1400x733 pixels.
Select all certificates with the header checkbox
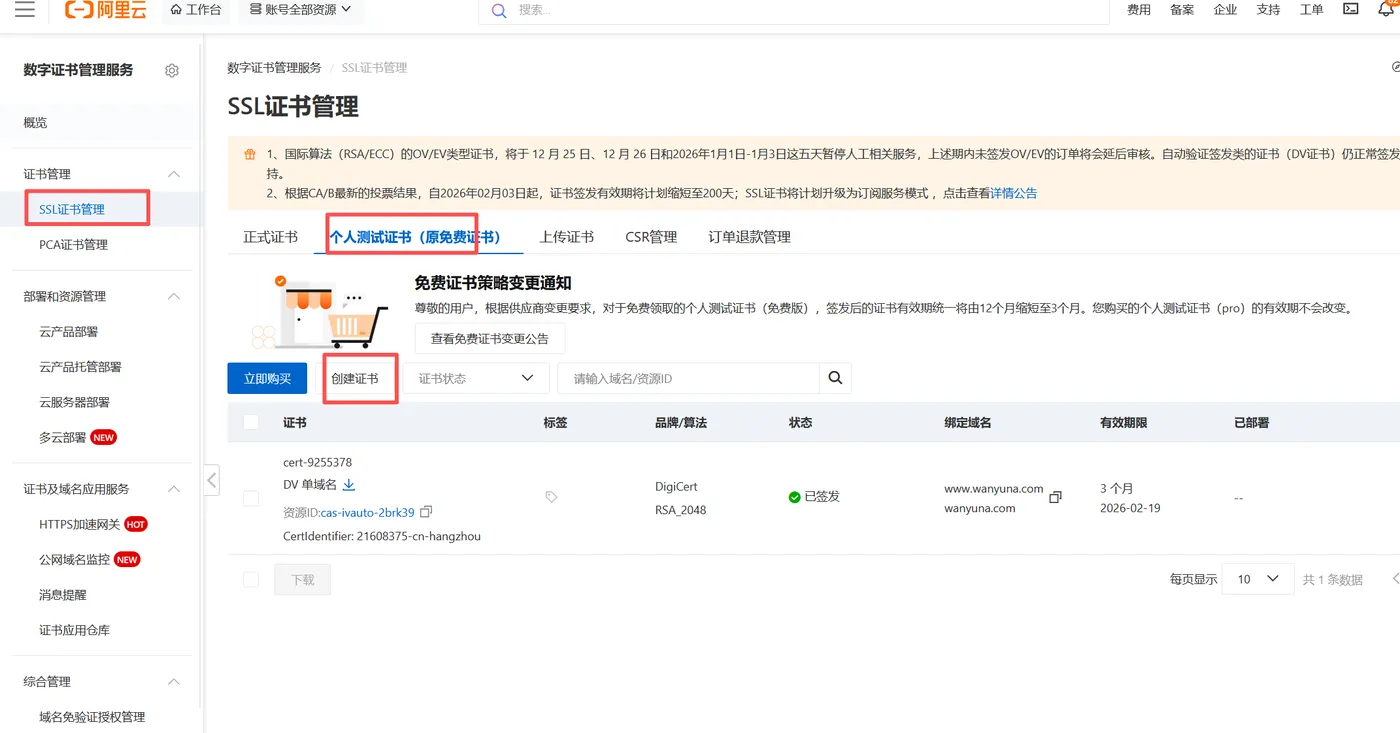251,423
